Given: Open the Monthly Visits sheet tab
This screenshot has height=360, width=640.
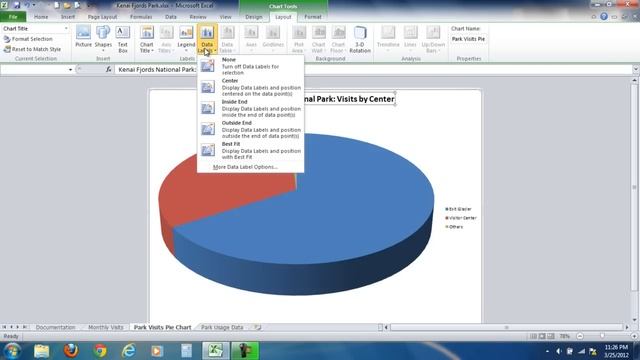Looking at the screenshot, I should tap(106, 327).
